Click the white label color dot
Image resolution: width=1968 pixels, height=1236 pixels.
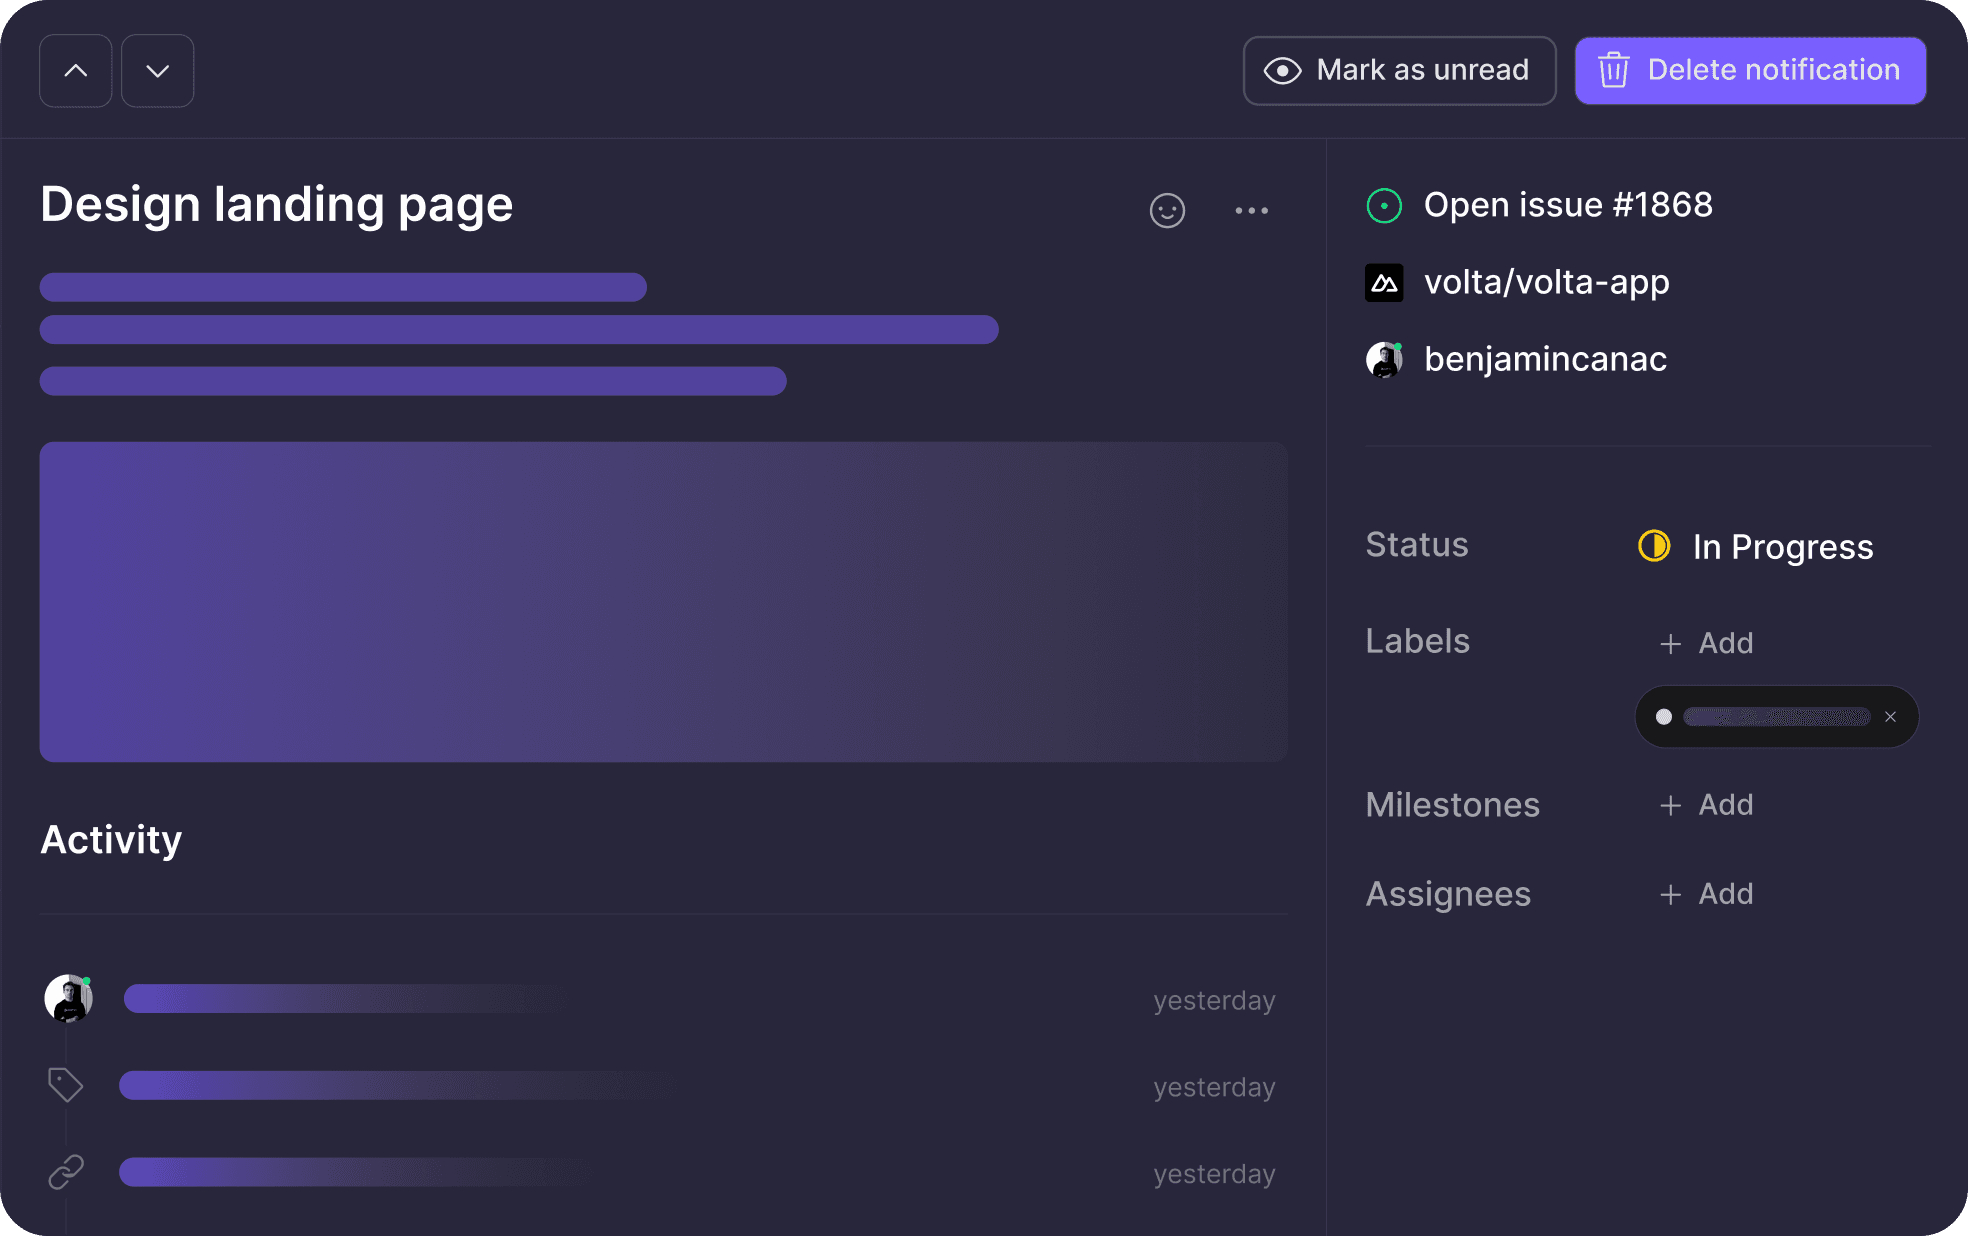[x=1664, y=717]
